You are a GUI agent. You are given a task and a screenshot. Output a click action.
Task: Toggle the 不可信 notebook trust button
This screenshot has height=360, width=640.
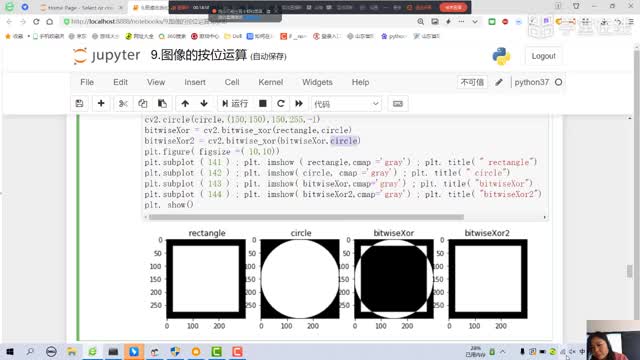[472, 82]
